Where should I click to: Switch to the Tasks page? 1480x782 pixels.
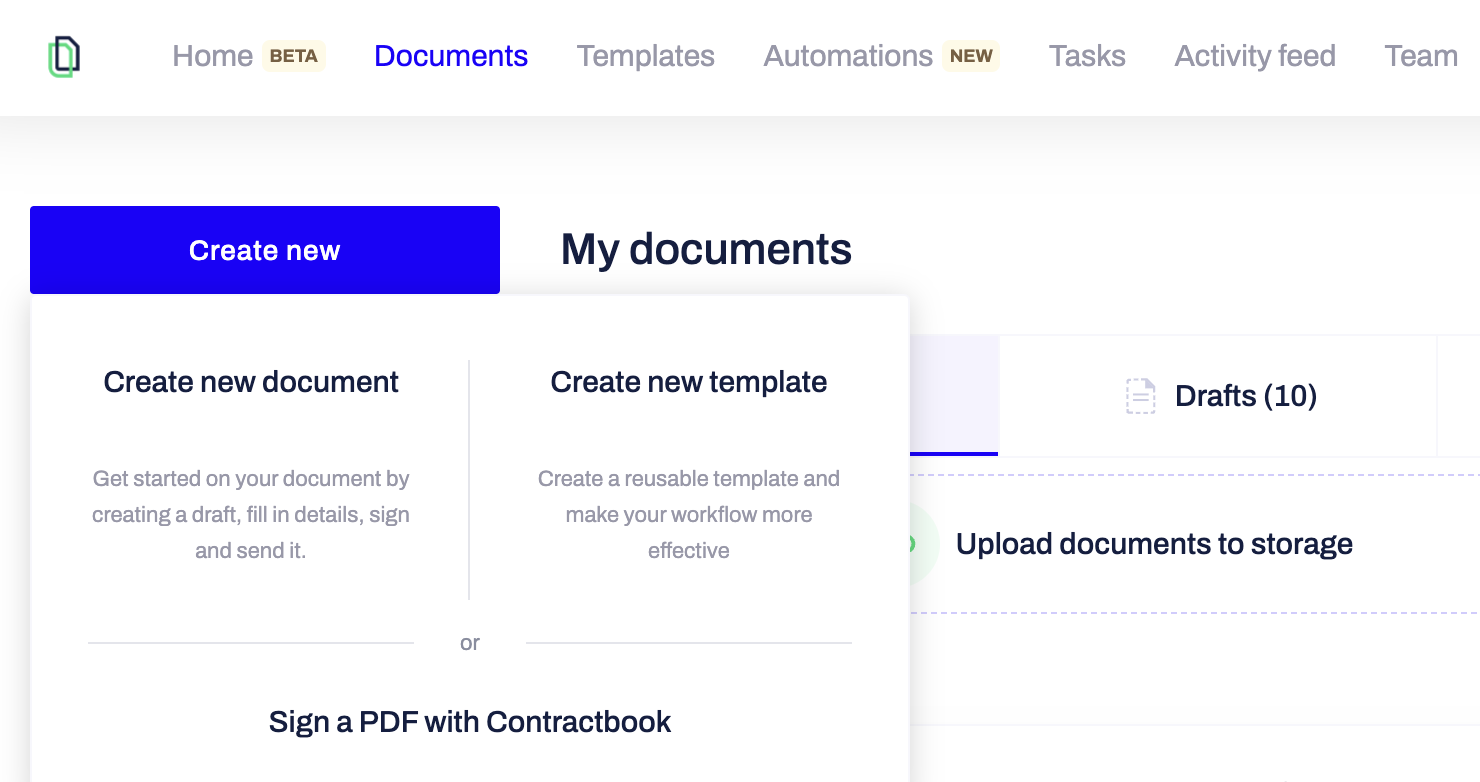pyautogui.click(x=1087, y=56)
